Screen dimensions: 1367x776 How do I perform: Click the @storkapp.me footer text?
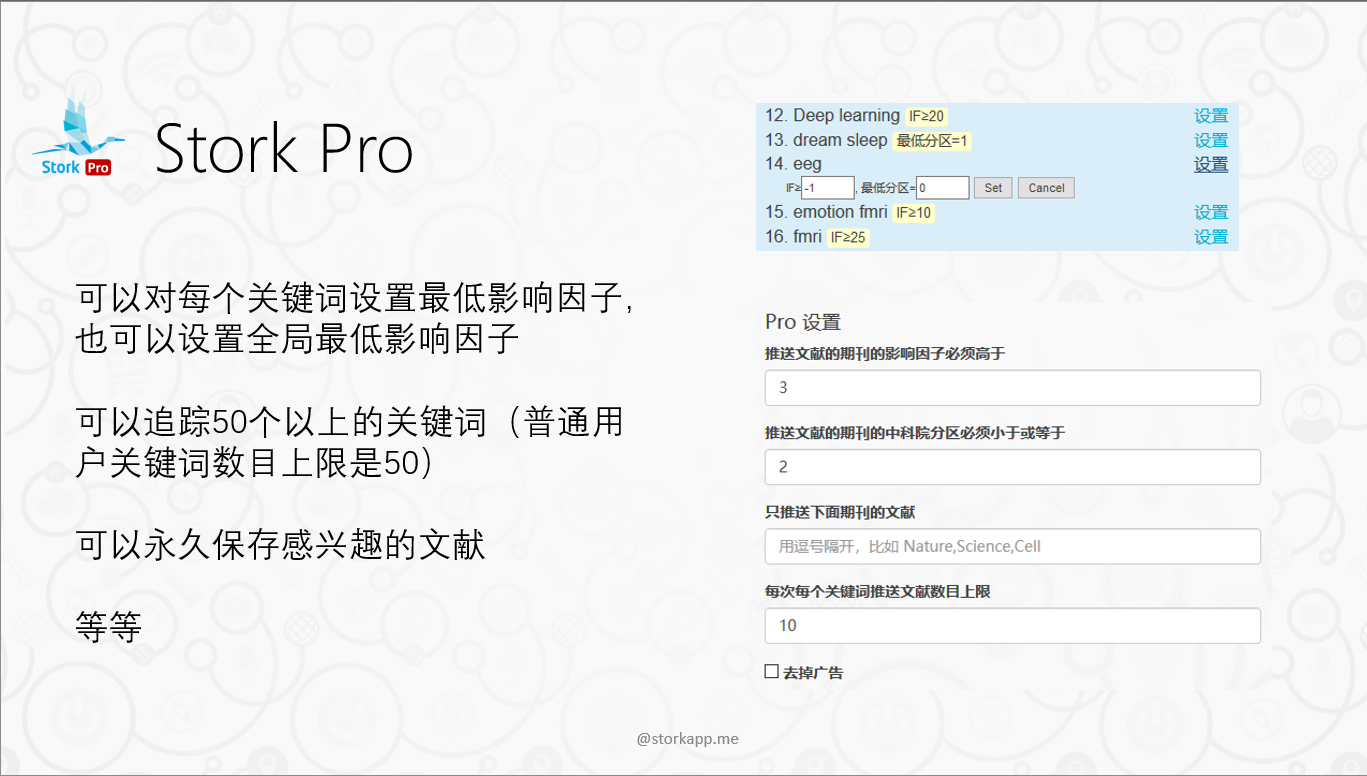688,739
